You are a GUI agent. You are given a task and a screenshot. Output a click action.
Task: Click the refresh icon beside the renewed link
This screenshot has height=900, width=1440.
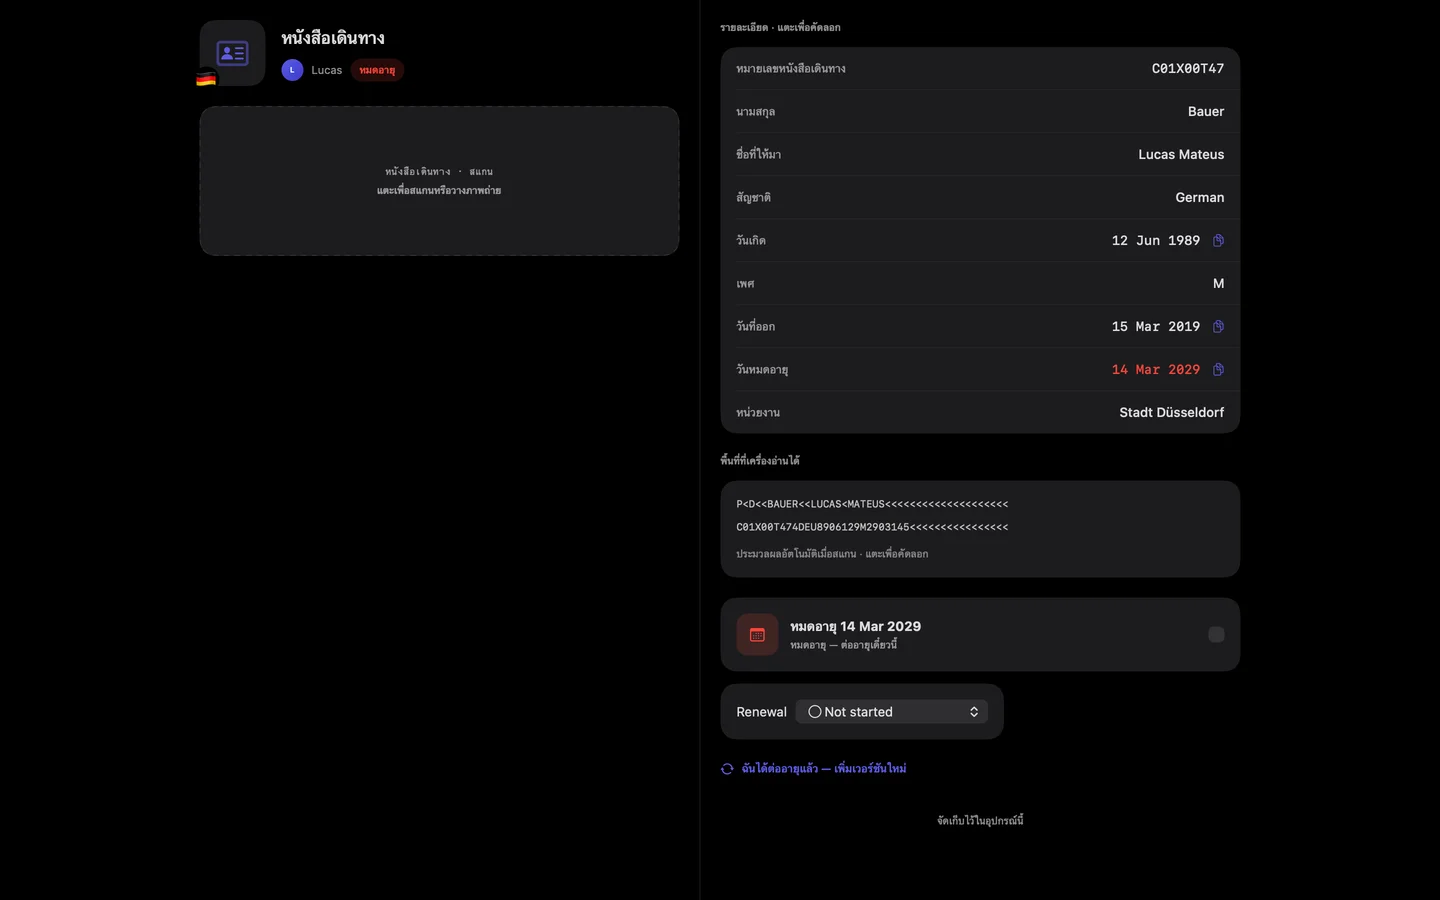point(727,769)
